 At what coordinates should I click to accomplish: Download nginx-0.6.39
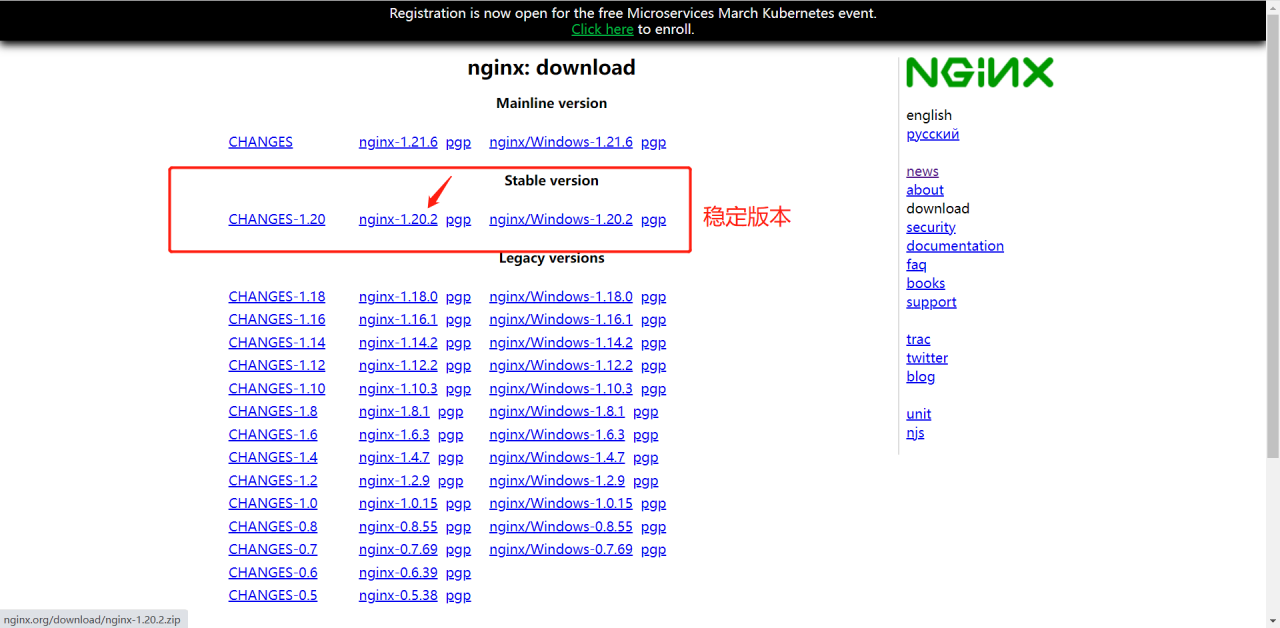[x=398, y=572]
